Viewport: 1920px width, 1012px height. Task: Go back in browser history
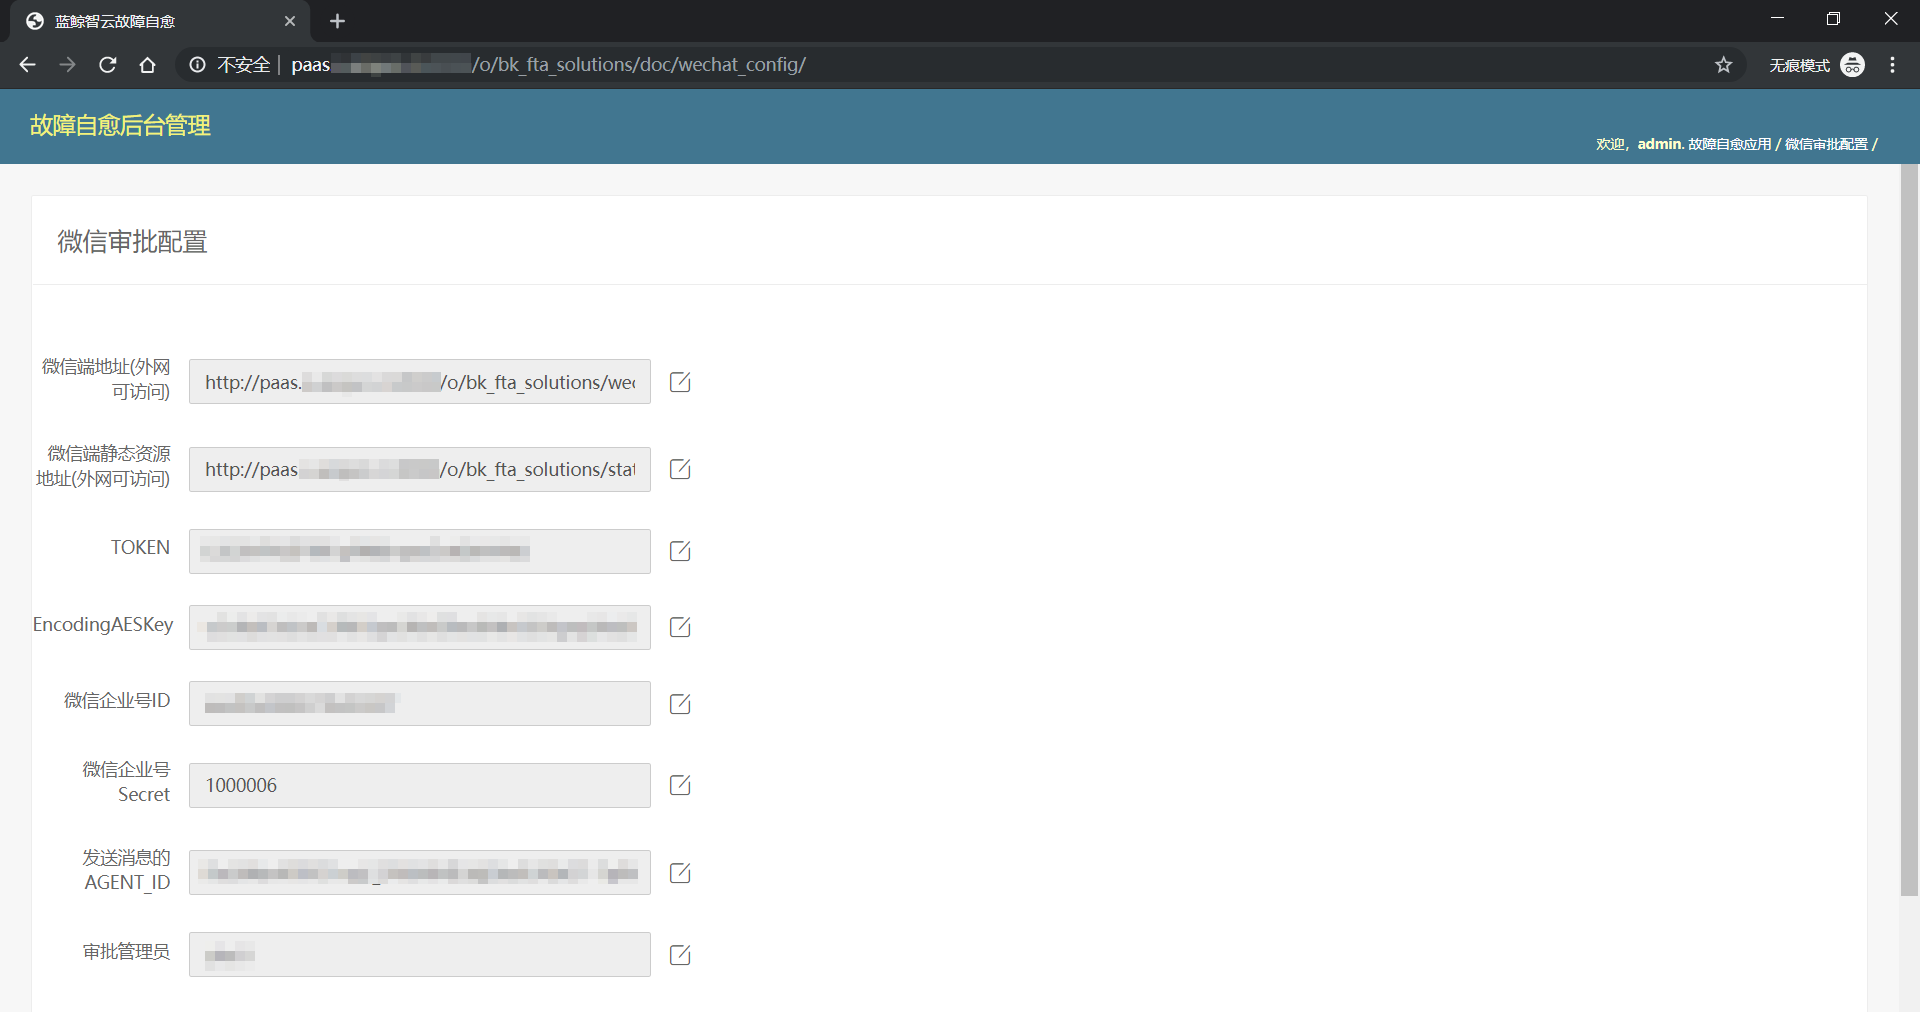coord(27,65)
